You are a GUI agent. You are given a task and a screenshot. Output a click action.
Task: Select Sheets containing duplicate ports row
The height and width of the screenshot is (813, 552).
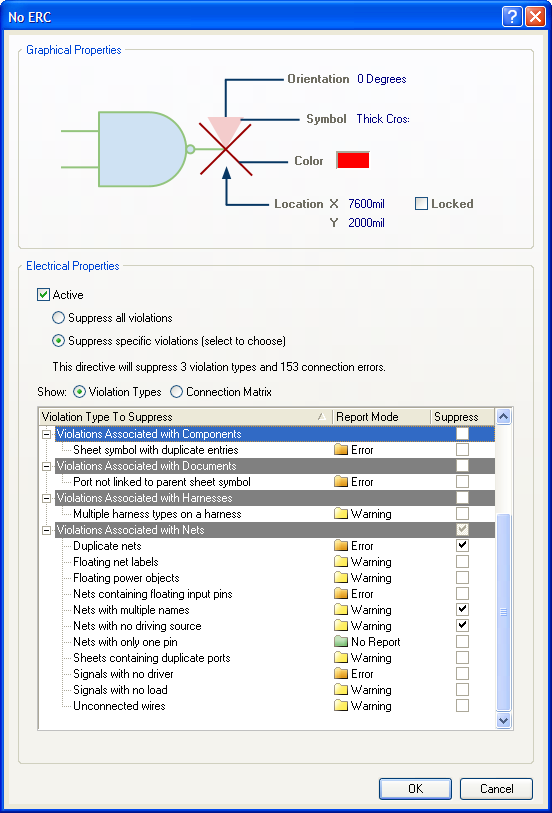[x=267, y=657]
